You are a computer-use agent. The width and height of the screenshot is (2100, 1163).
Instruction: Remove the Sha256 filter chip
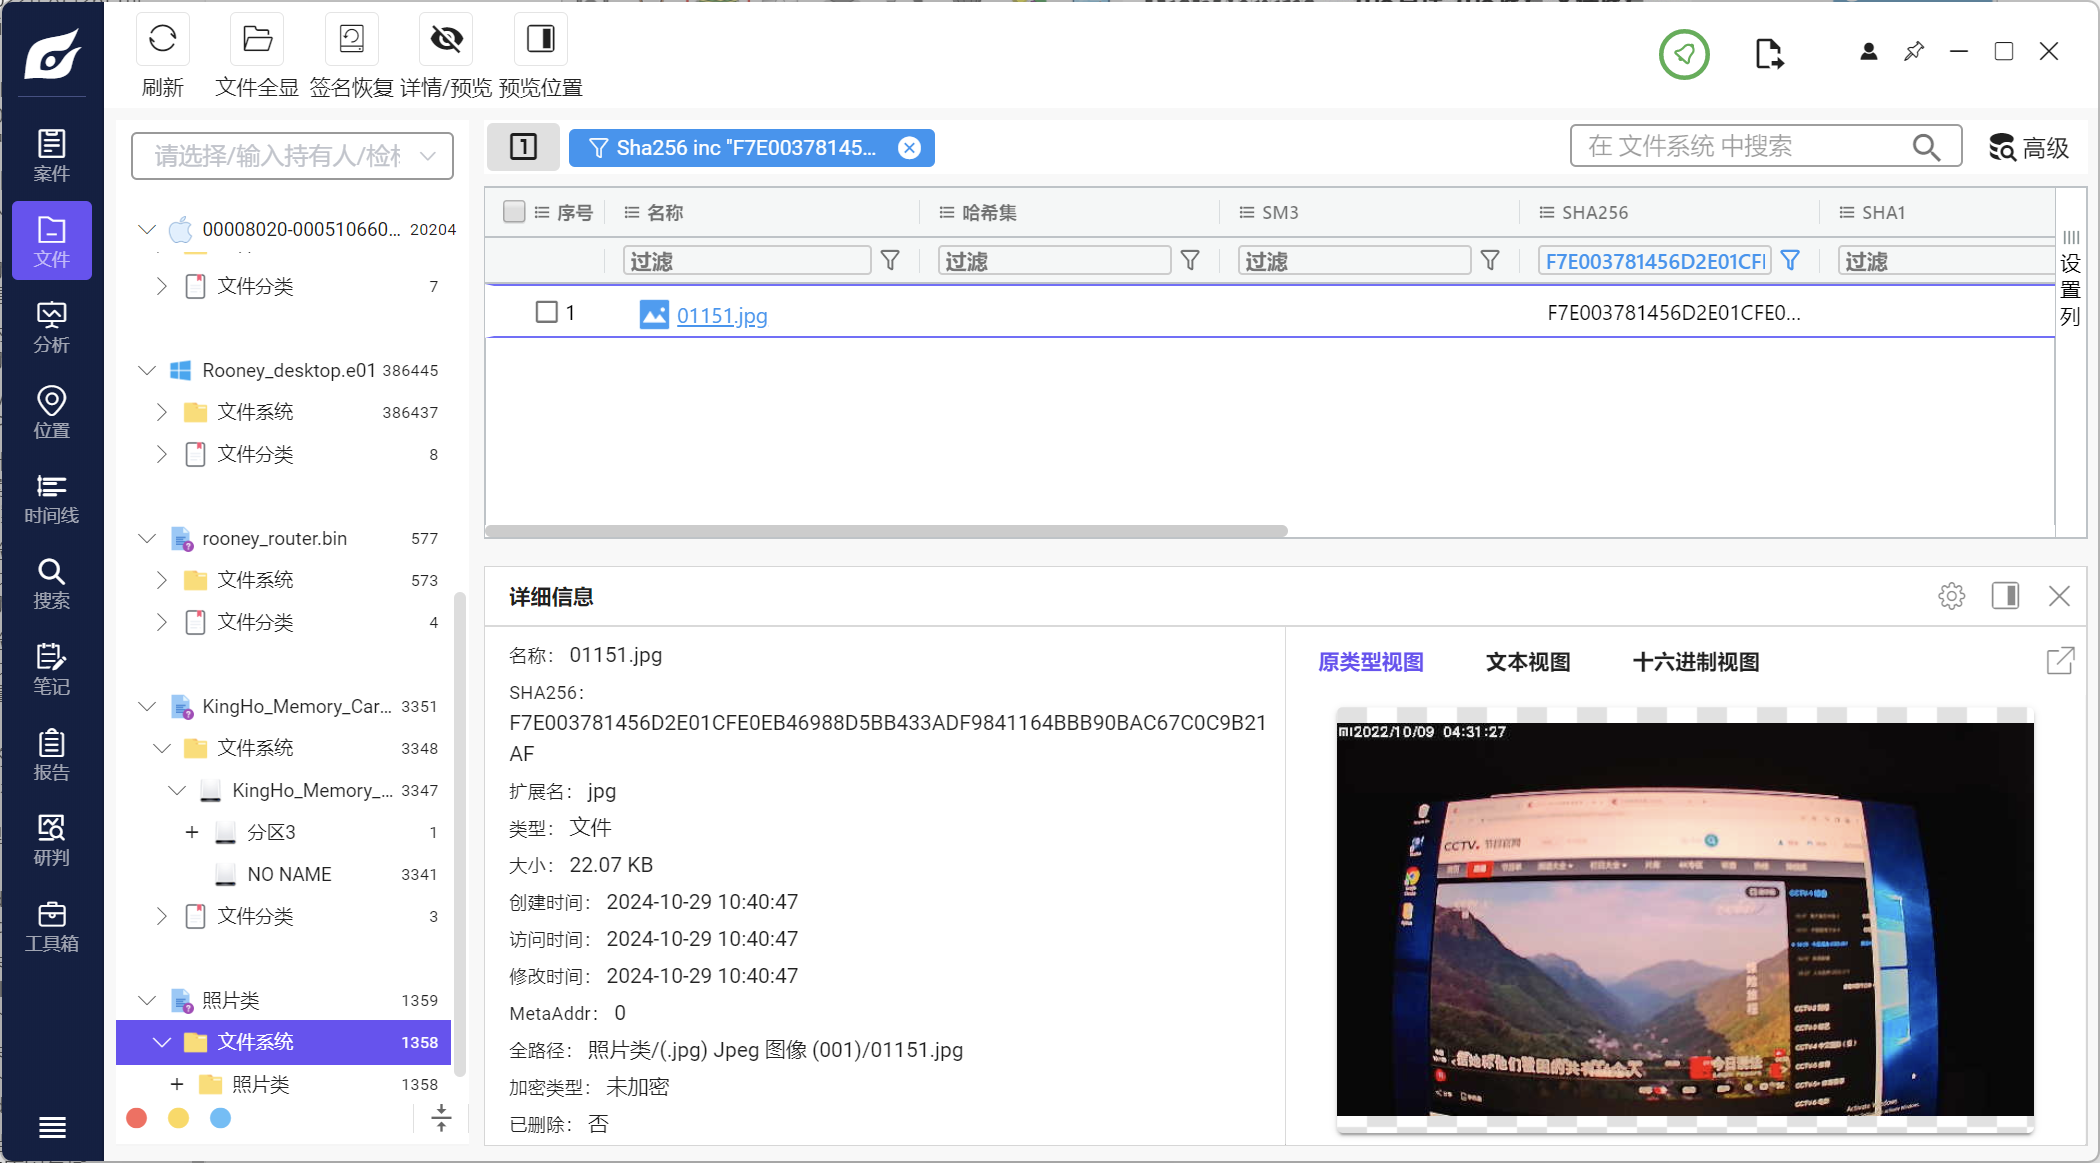909,148
